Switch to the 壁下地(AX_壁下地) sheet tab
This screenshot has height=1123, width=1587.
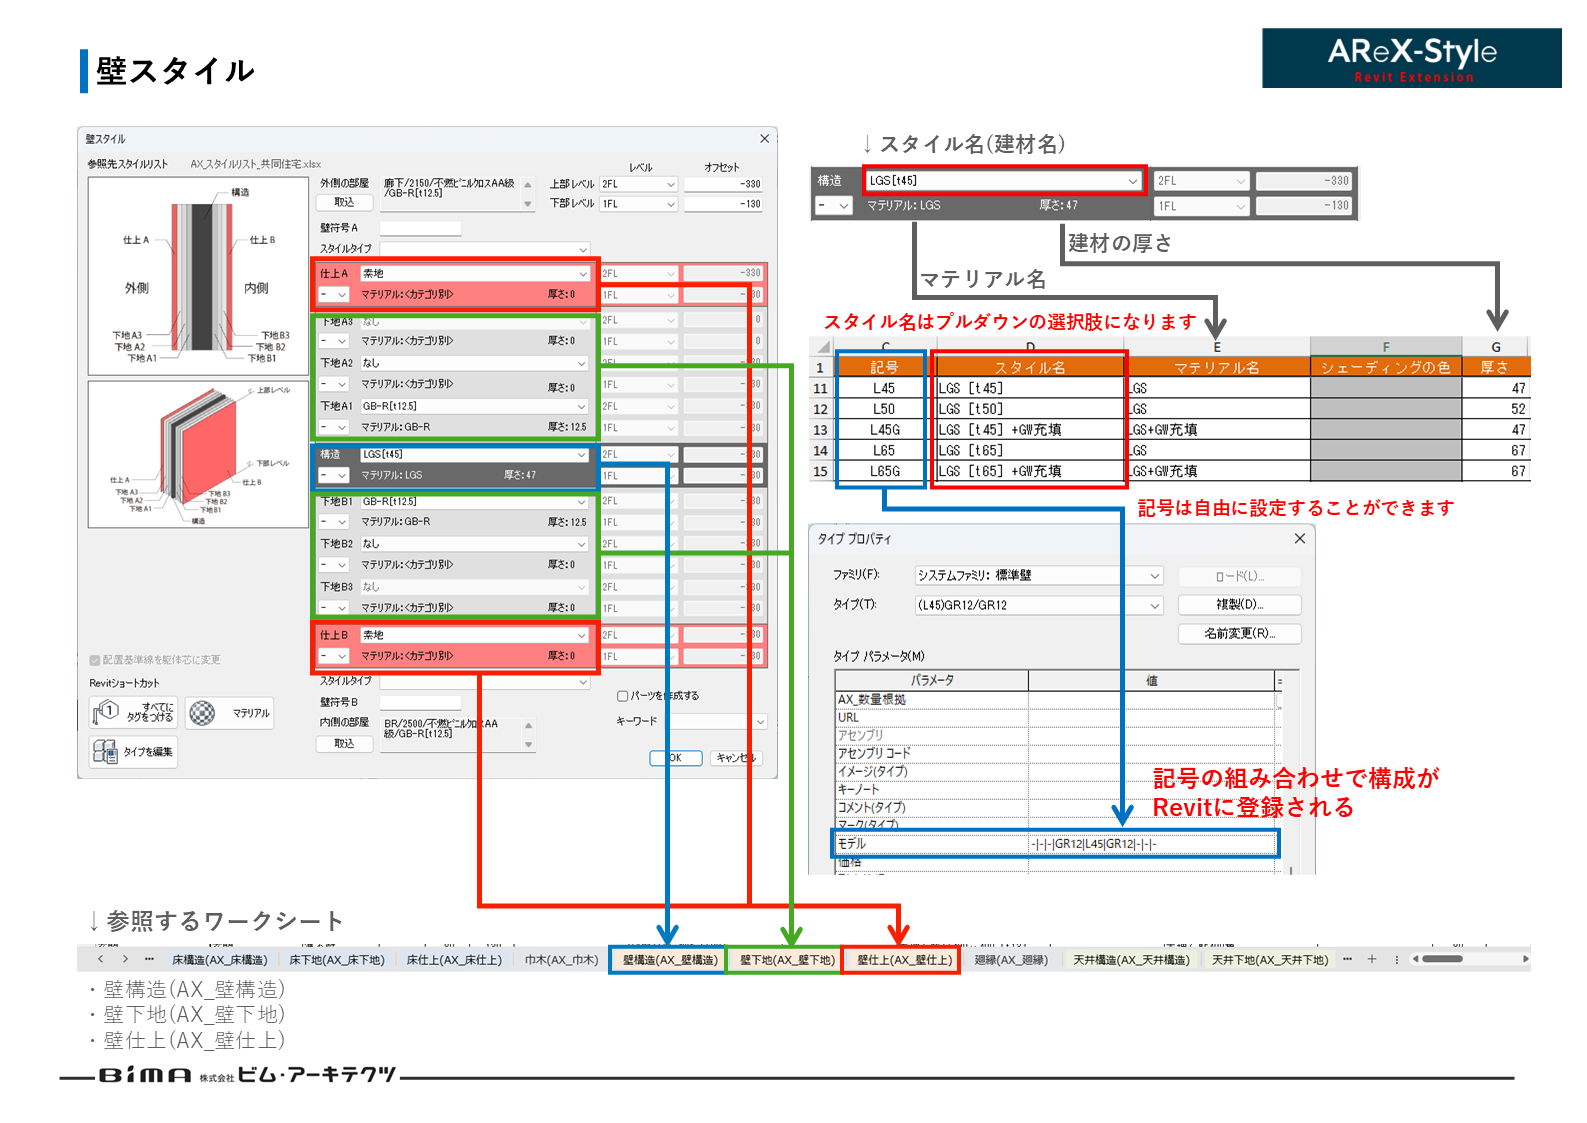(787, 960)
